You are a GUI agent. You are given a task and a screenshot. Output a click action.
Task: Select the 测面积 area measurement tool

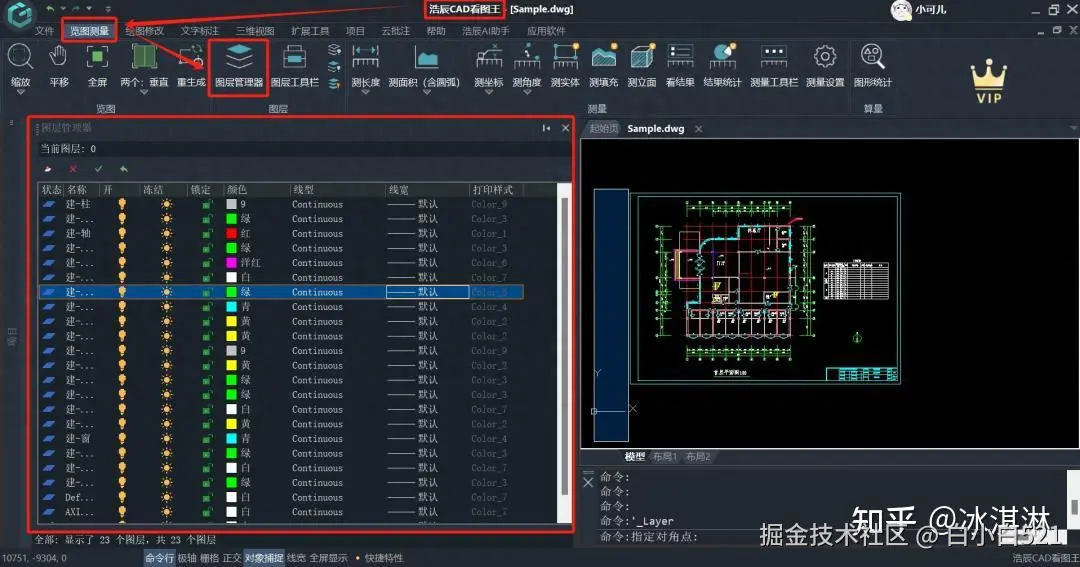pos(424,65)
